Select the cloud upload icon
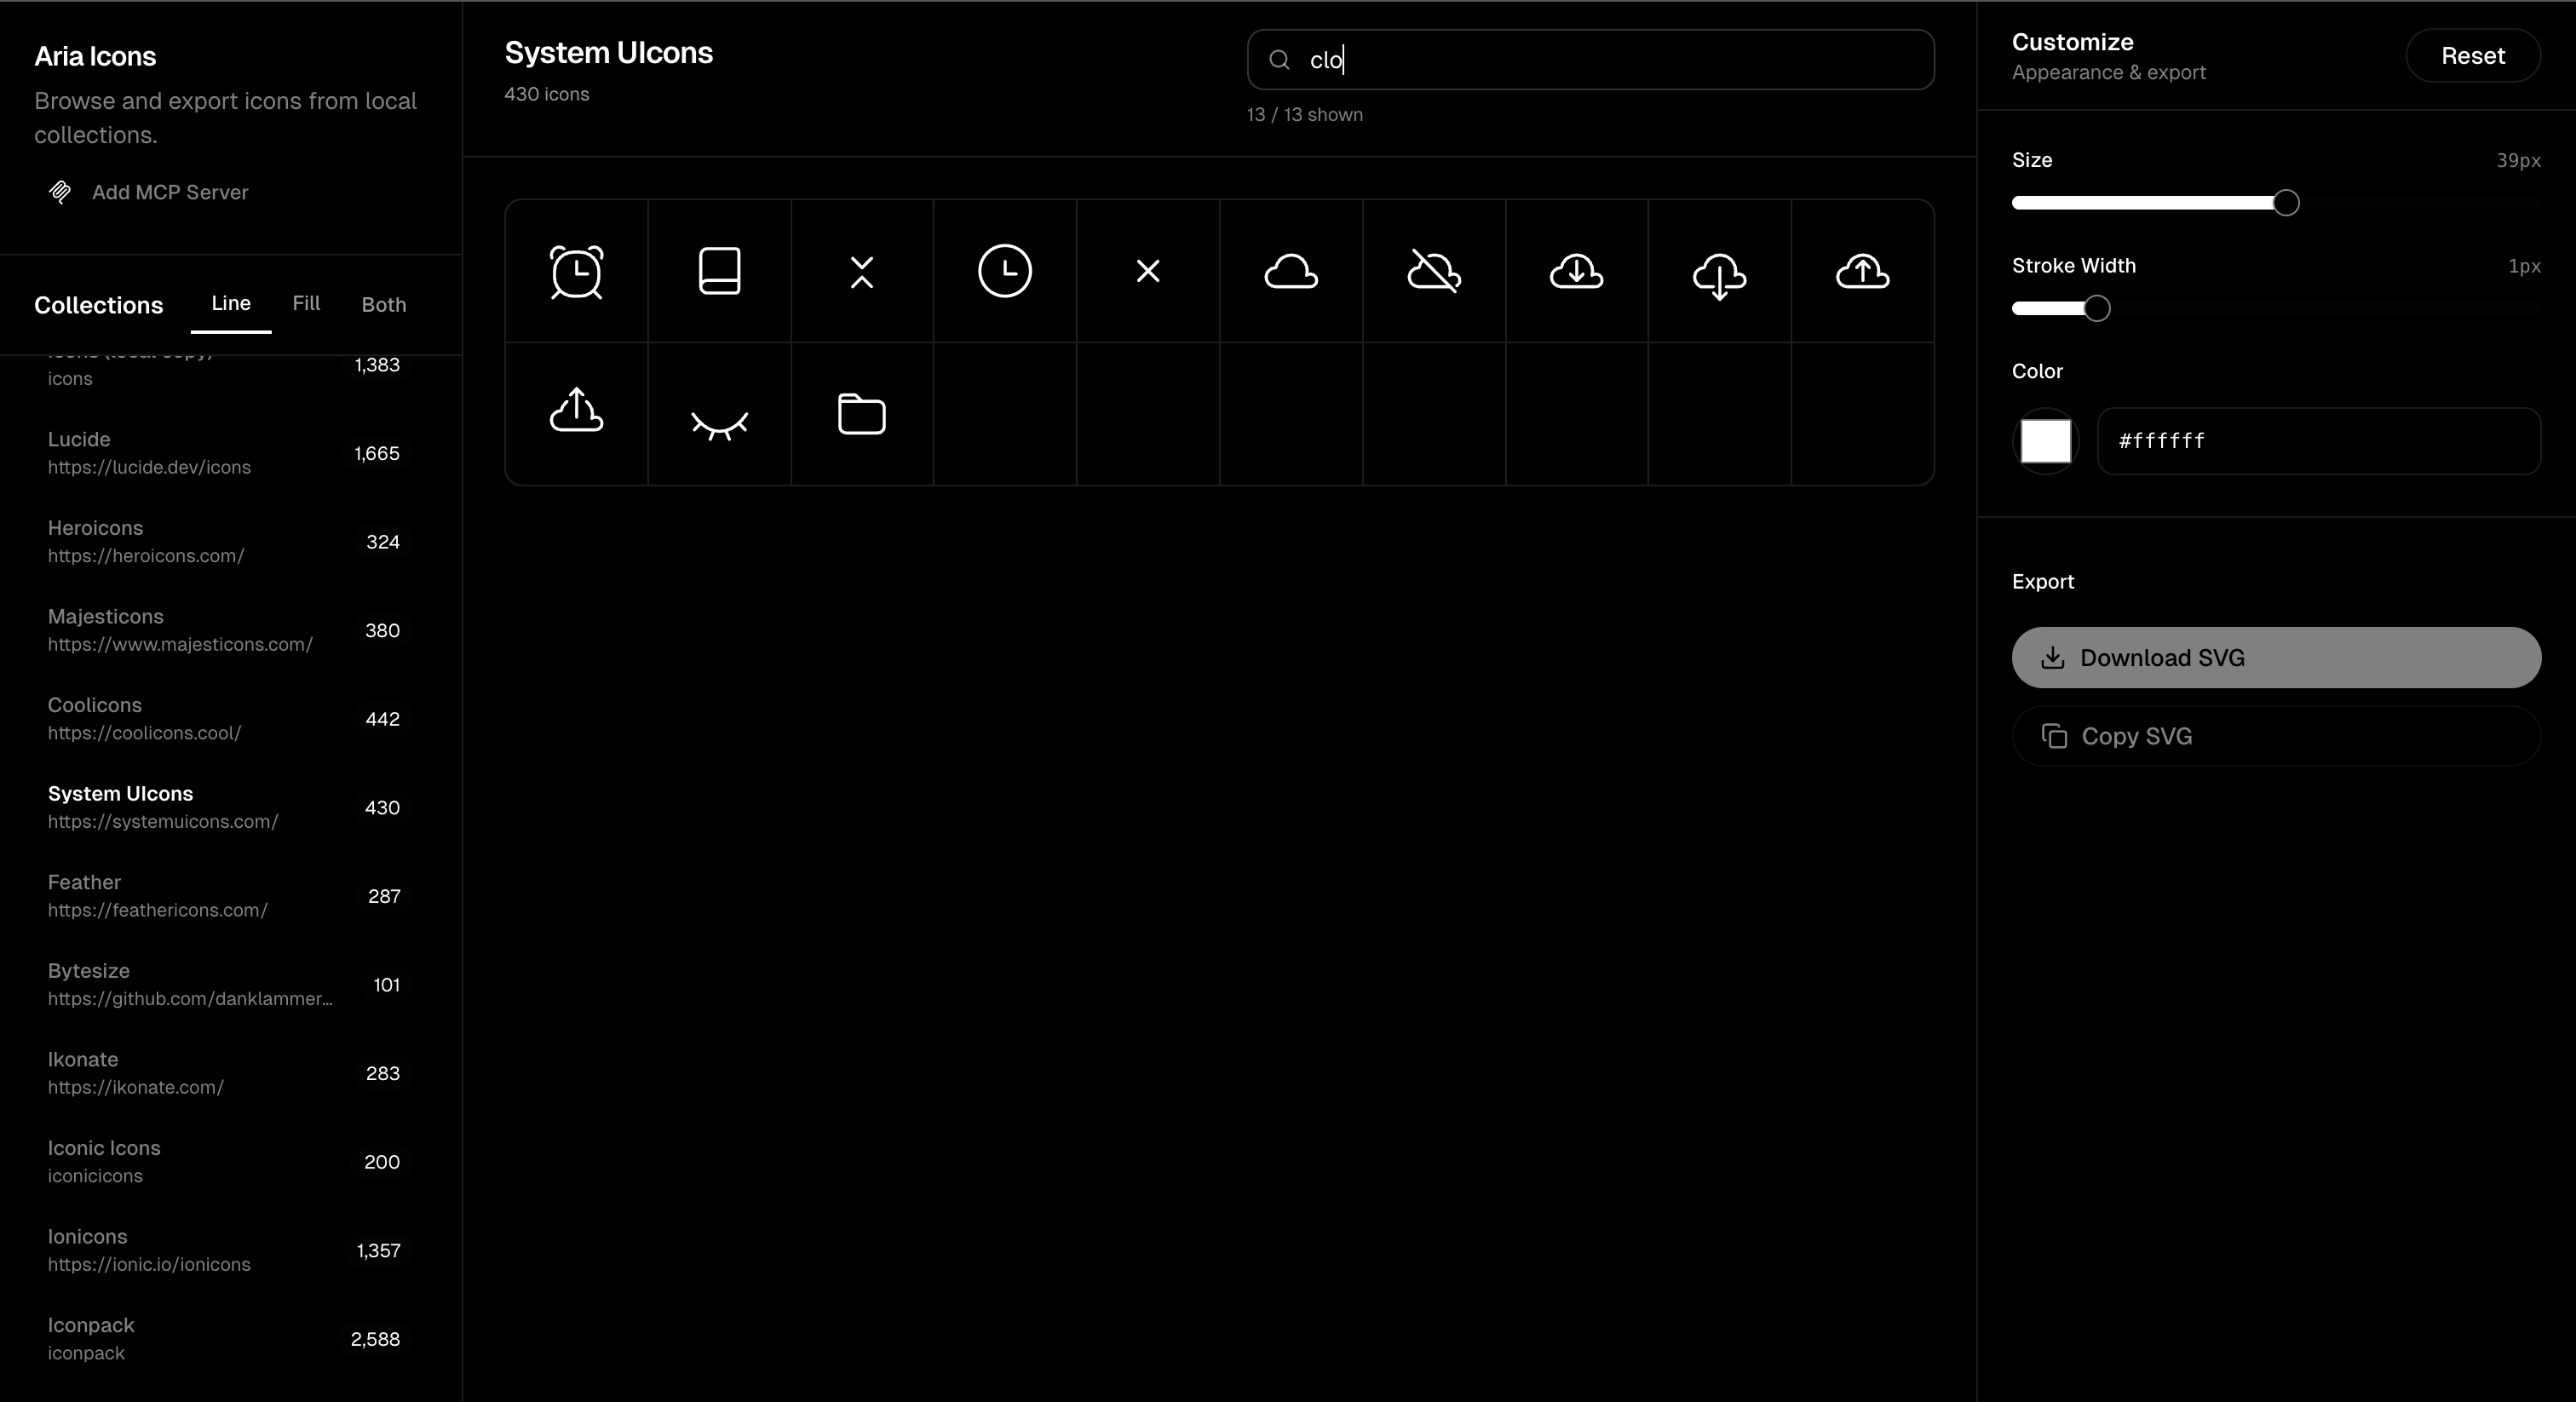This screenshot has height=1402, width=2576. tap(1862, 271)
